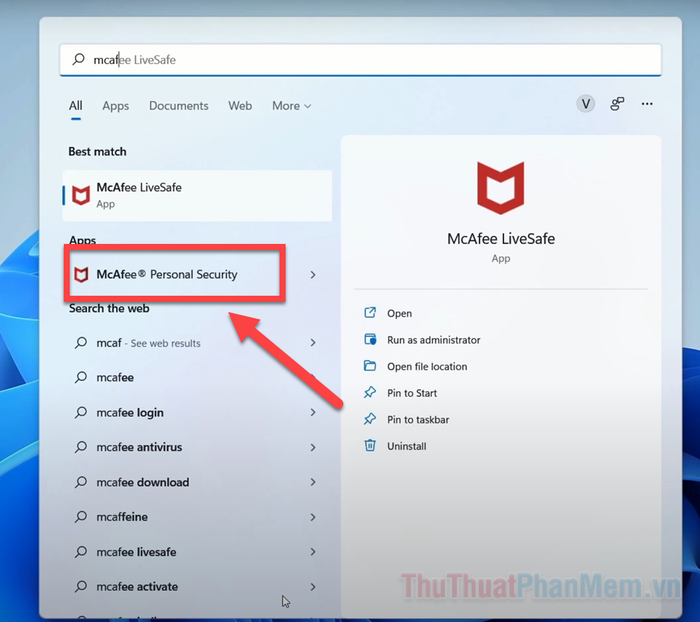700x622 pixels.
Task: Click the Open icon in the details pane
Action: pos(370,313)
